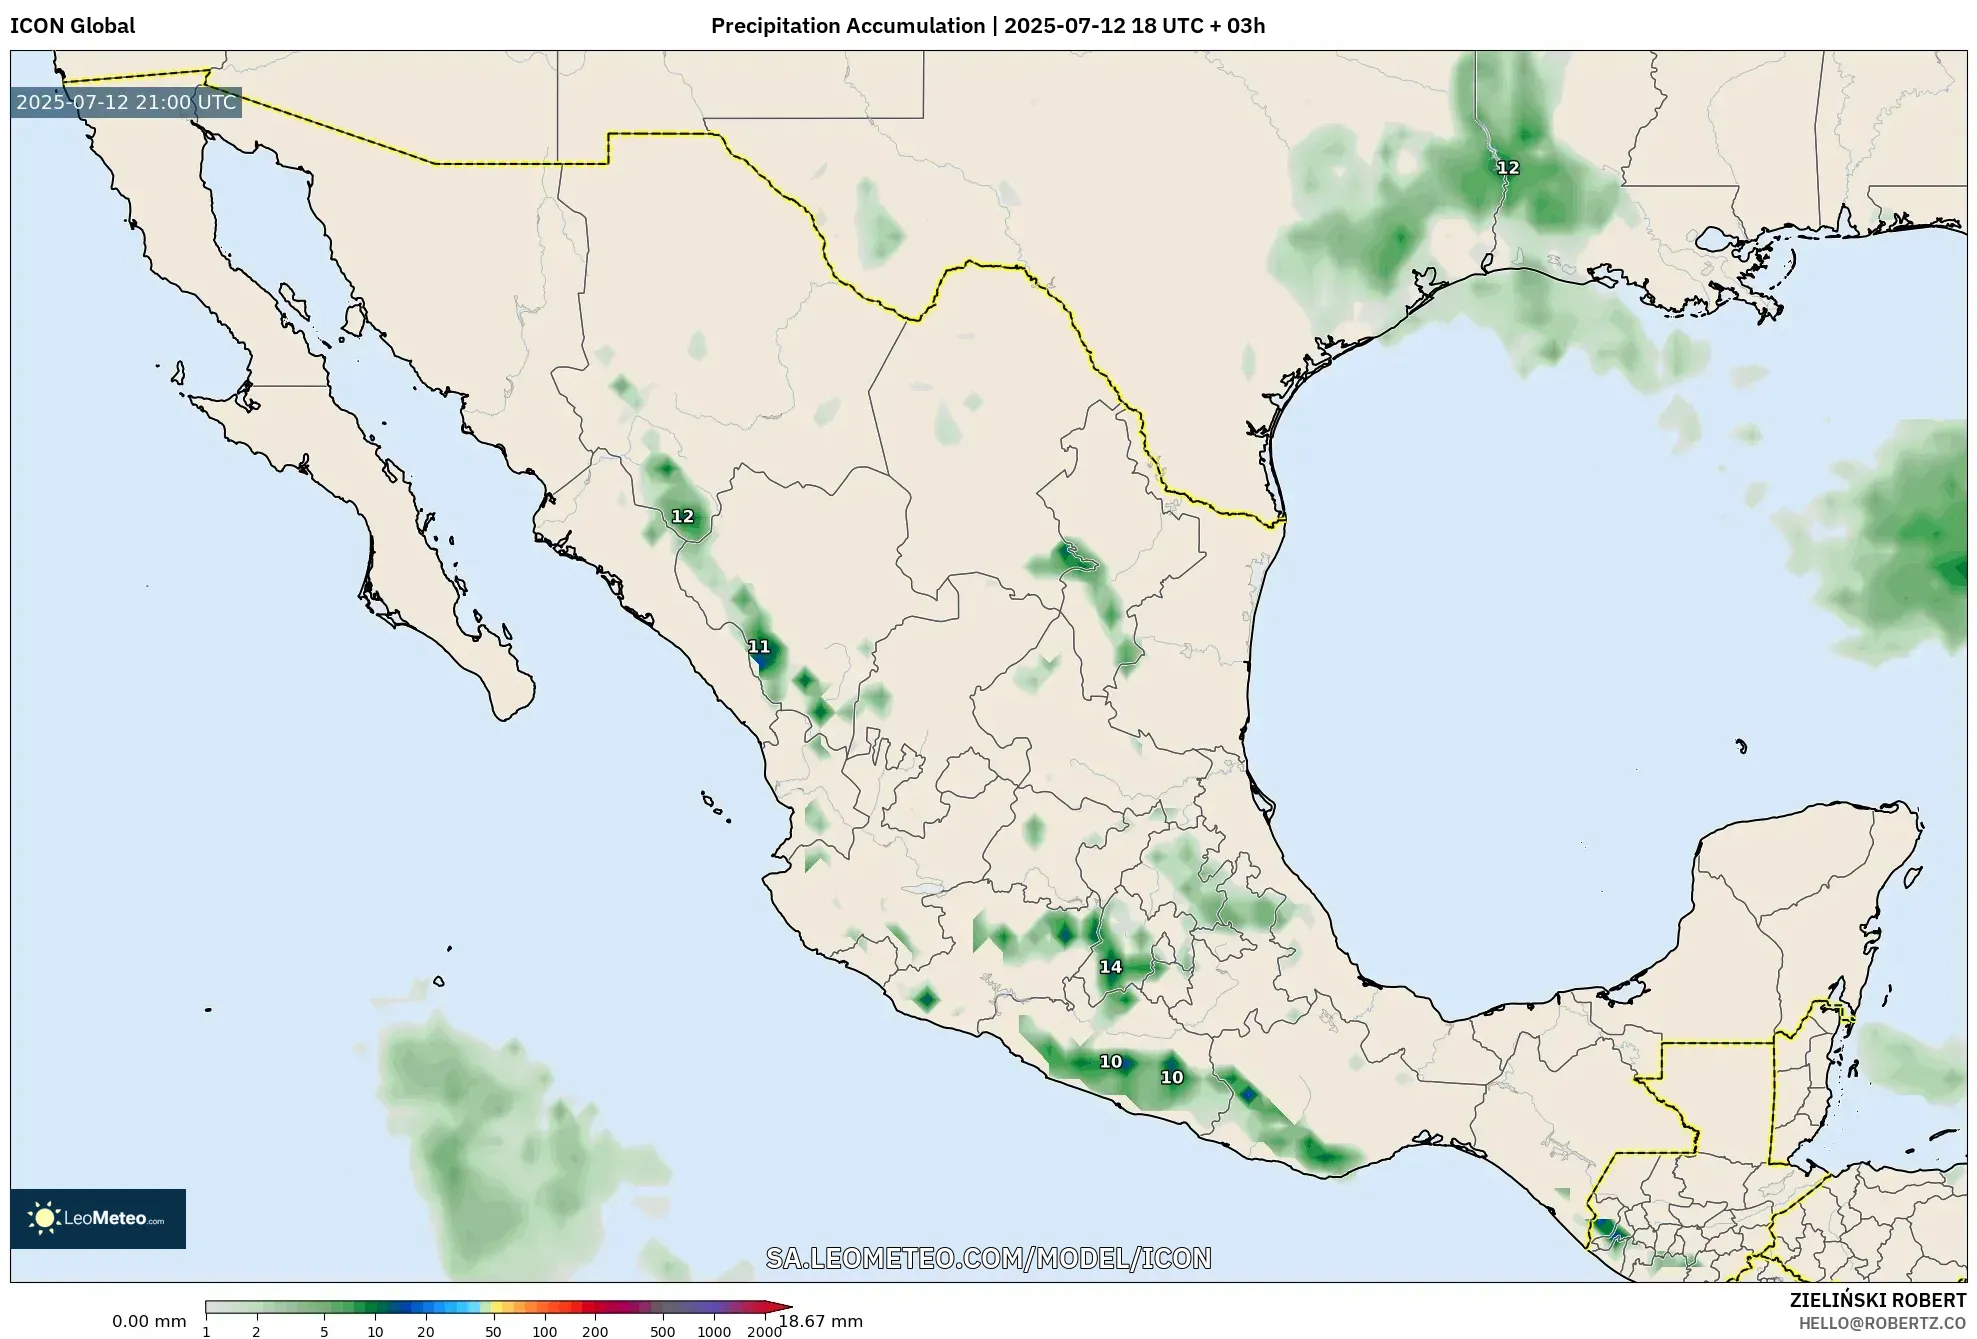Click the '2025-07-12 21:00 UTC' timestamp label
This screenshot has height=1339, width=1977.
[x=126, y=102]
